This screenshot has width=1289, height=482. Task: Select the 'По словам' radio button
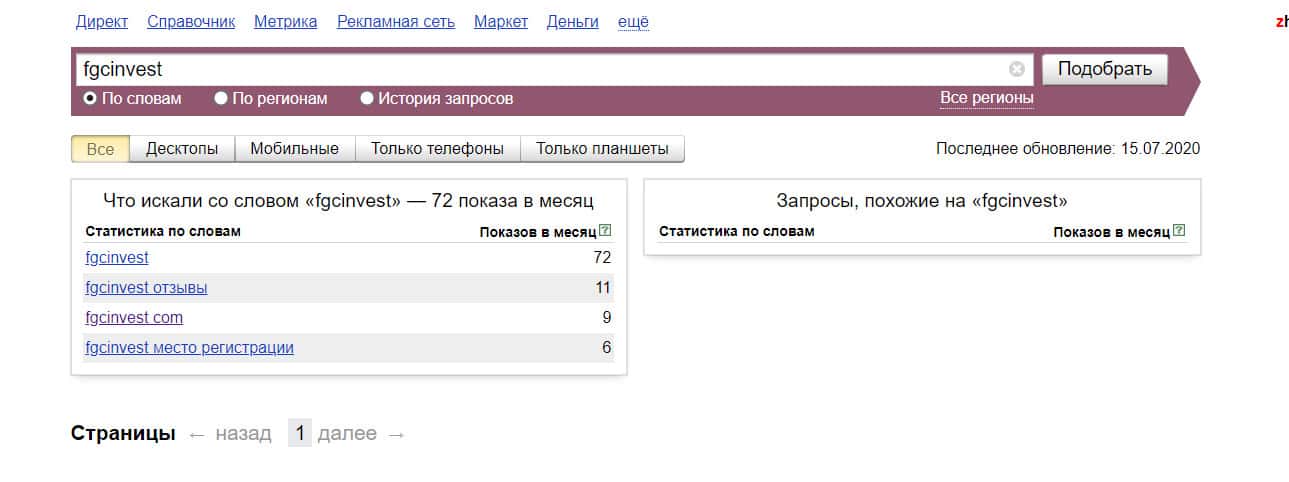point(90,98)
